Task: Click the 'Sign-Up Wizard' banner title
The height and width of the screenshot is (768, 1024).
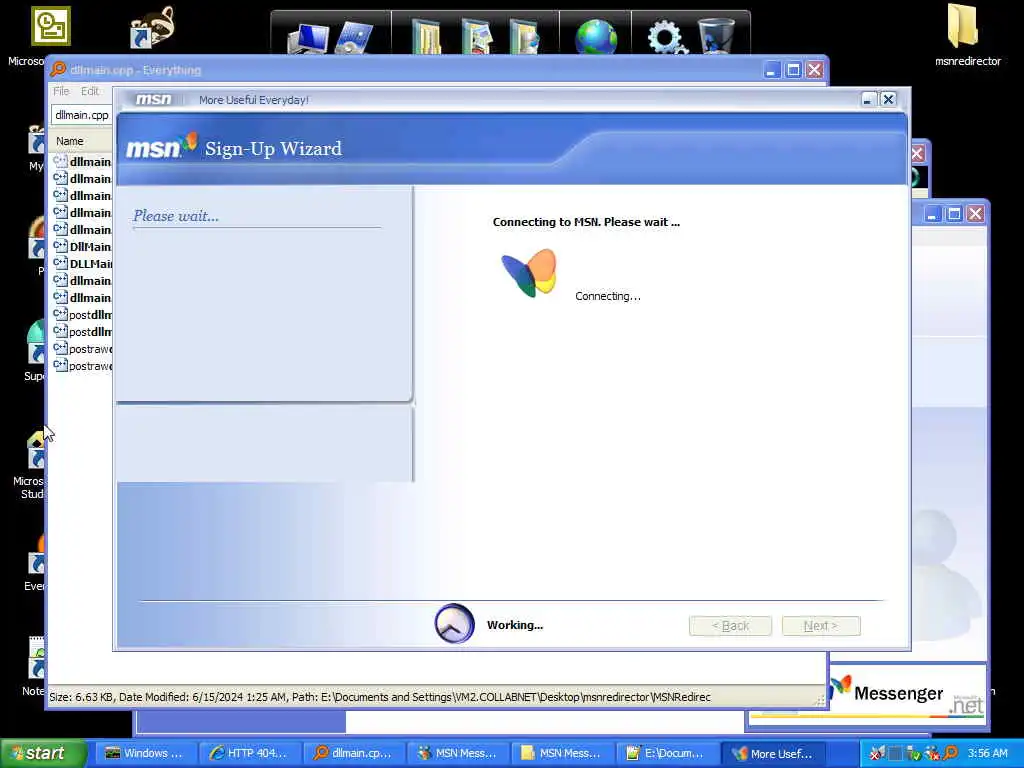Action: click(x=273, y=148)
